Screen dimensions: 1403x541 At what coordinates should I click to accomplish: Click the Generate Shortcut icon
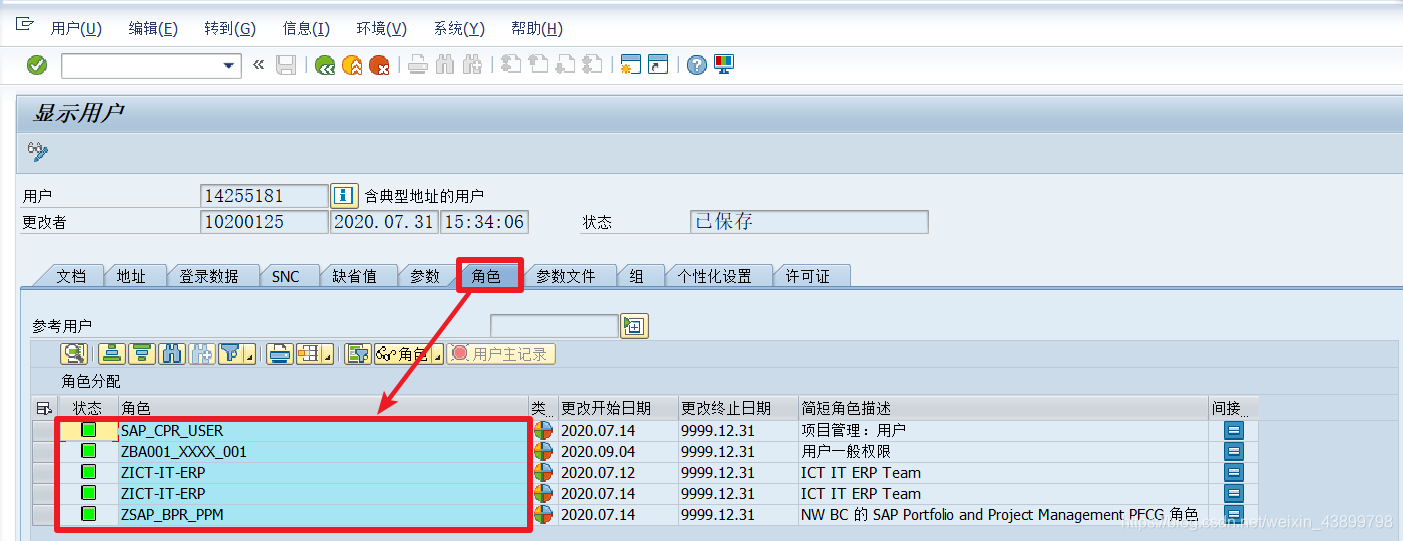[x=657, y=65]
